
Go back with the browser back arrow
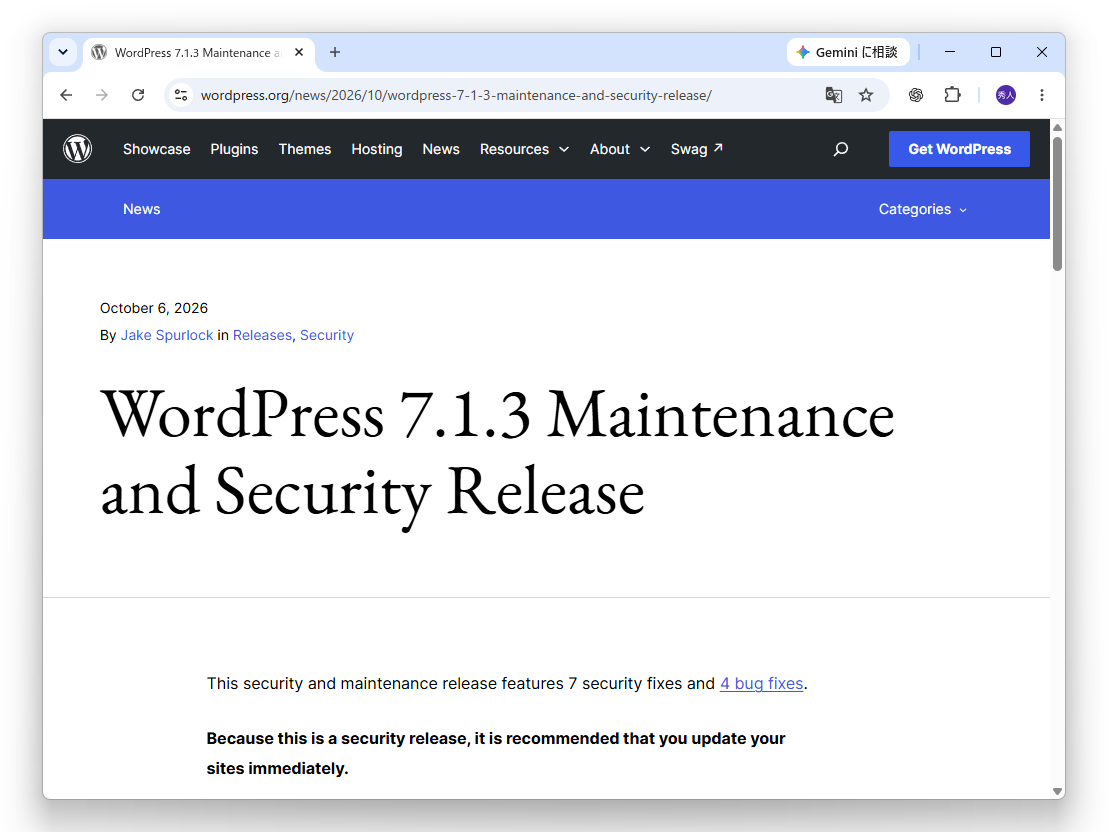point(66,95)
